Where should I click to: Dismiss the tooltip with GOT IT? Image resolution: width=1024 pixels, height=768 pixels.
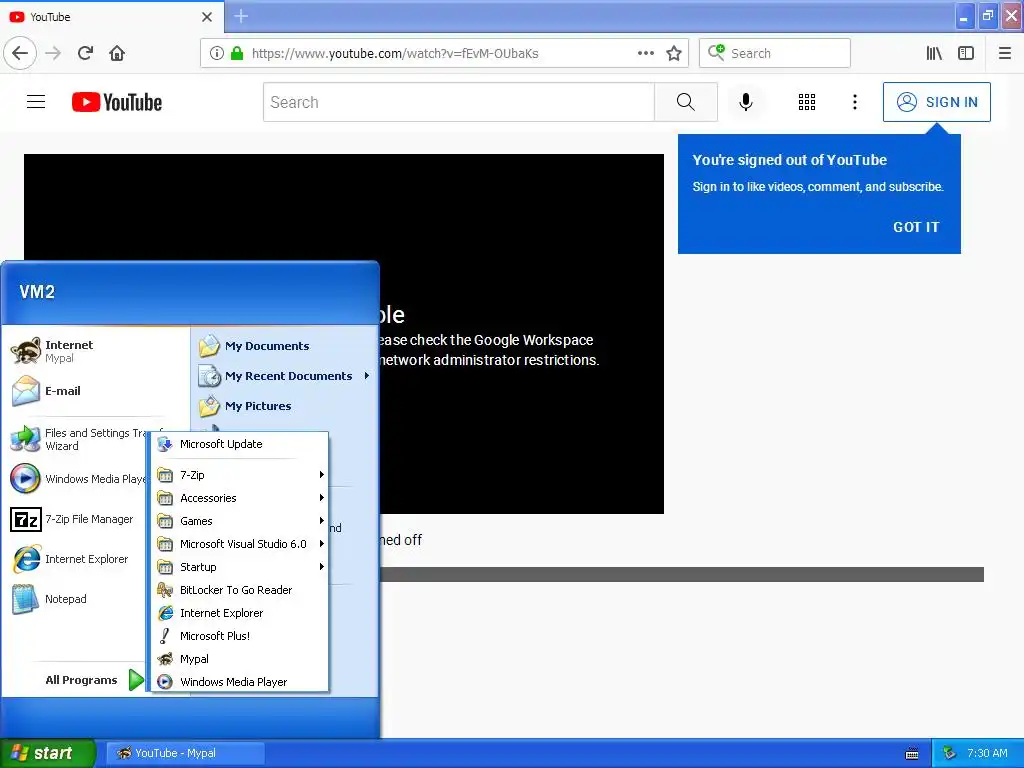pos(916,227)
